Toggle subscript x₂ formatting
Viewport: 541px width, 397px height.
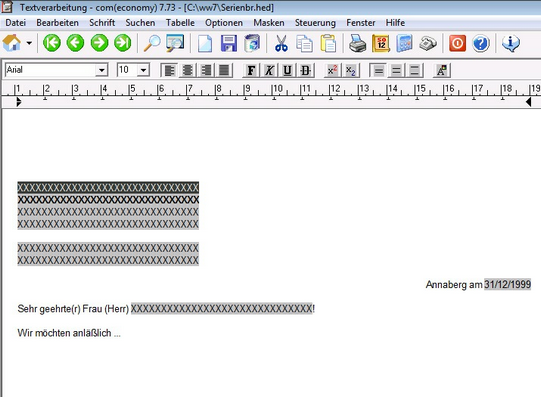(x=351, y=71)
